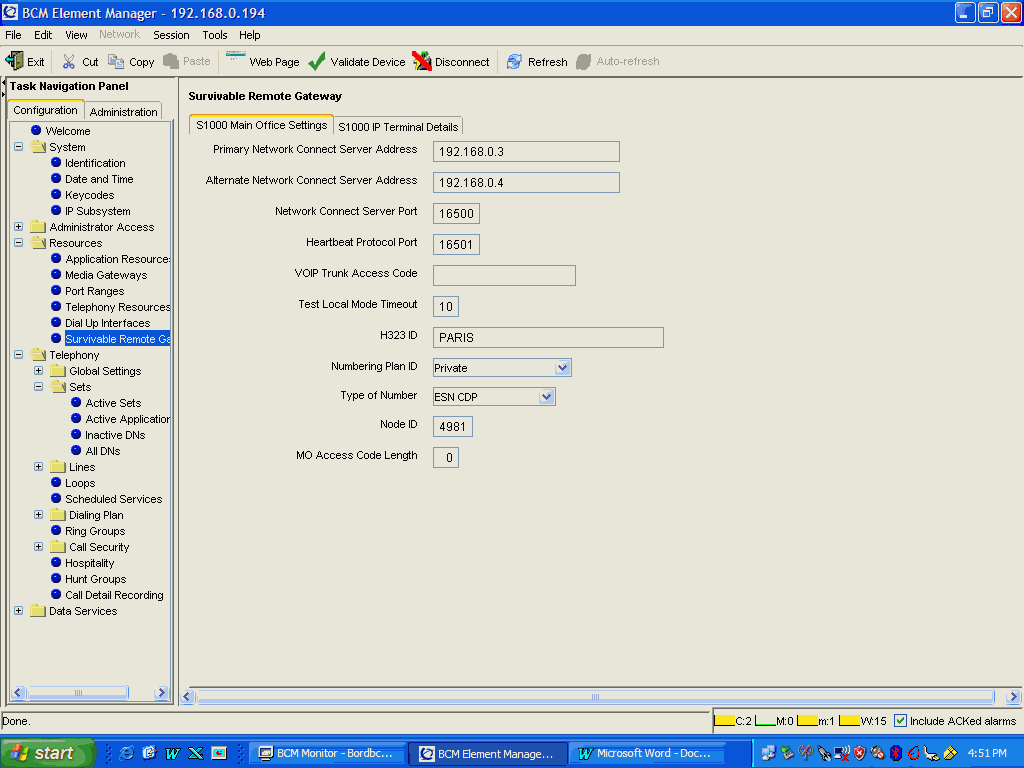Expand the Global Settings node
The image size is (1024, 768).
click(39, 371)
